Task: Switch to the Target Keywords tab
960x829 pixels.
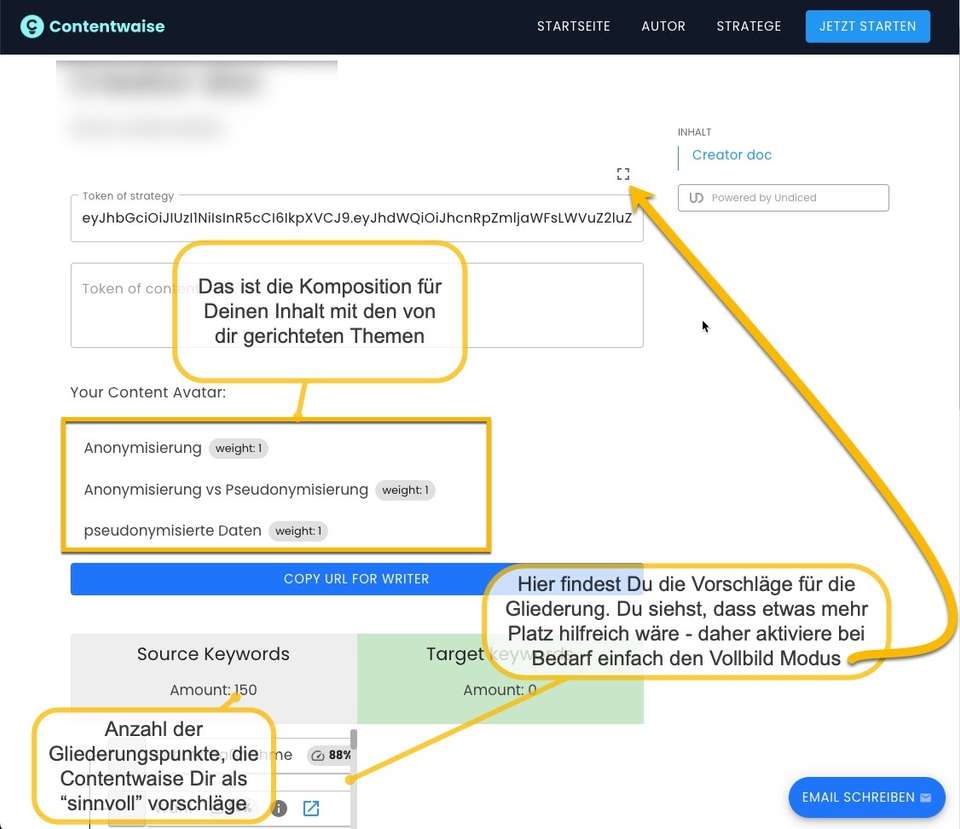Action: [x=455, y=655]
